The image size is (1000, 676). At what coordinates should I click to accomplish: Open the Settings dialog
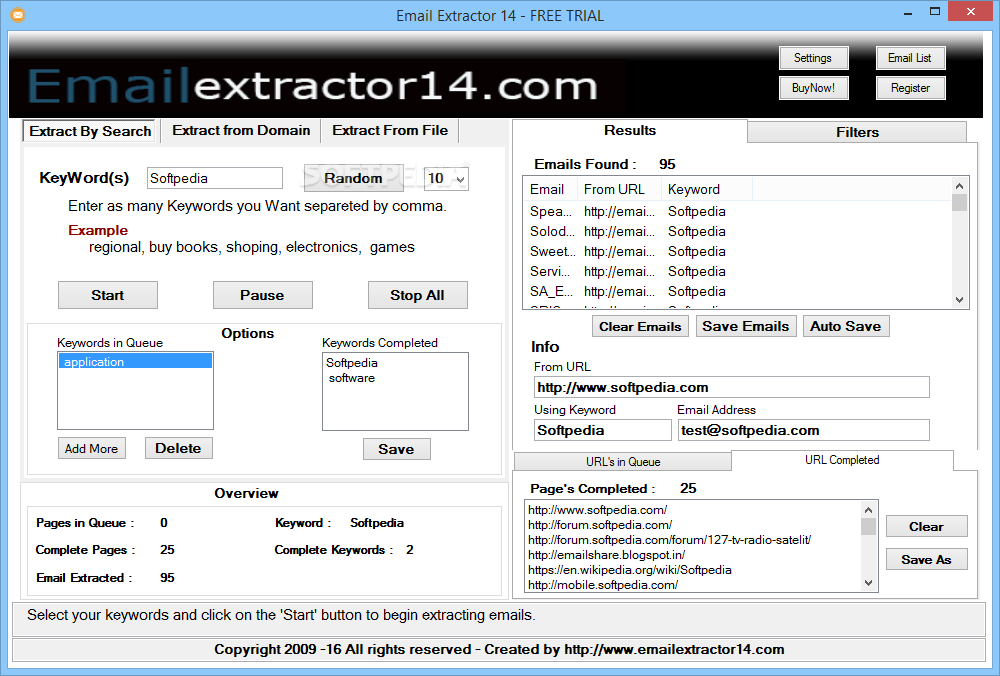pos(813,58)
